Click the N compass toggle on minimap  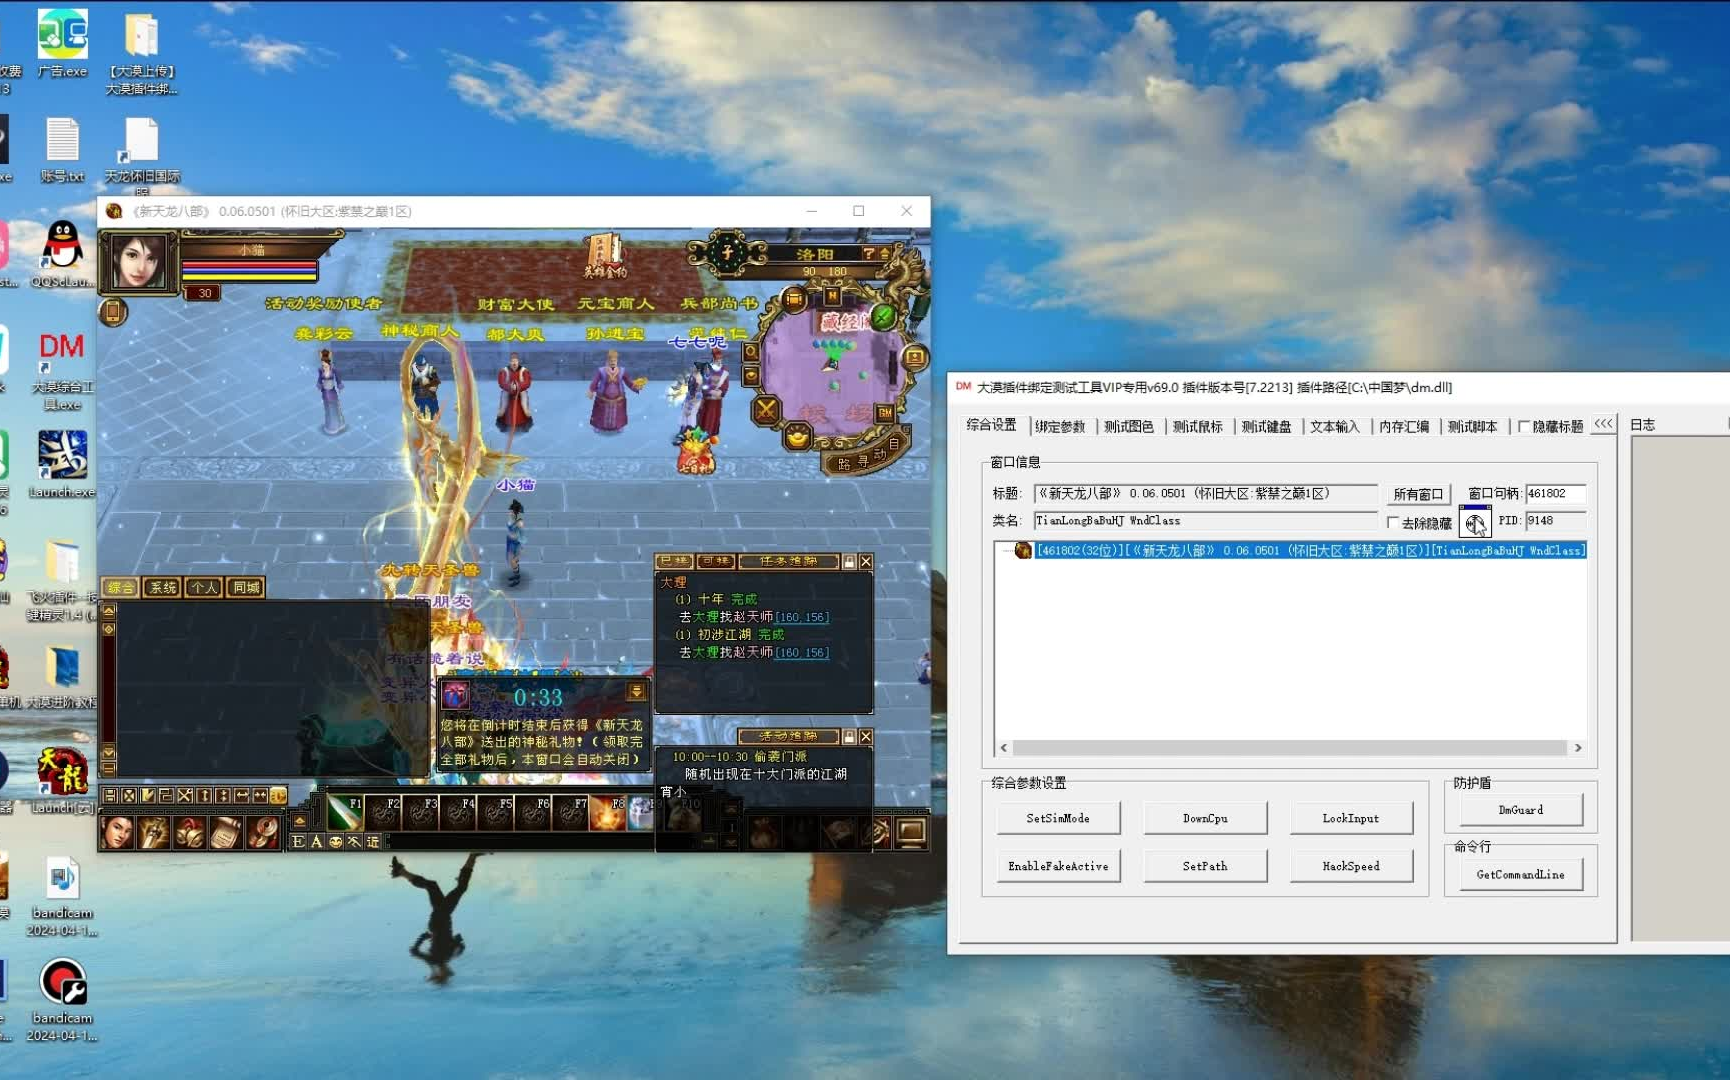832,297
